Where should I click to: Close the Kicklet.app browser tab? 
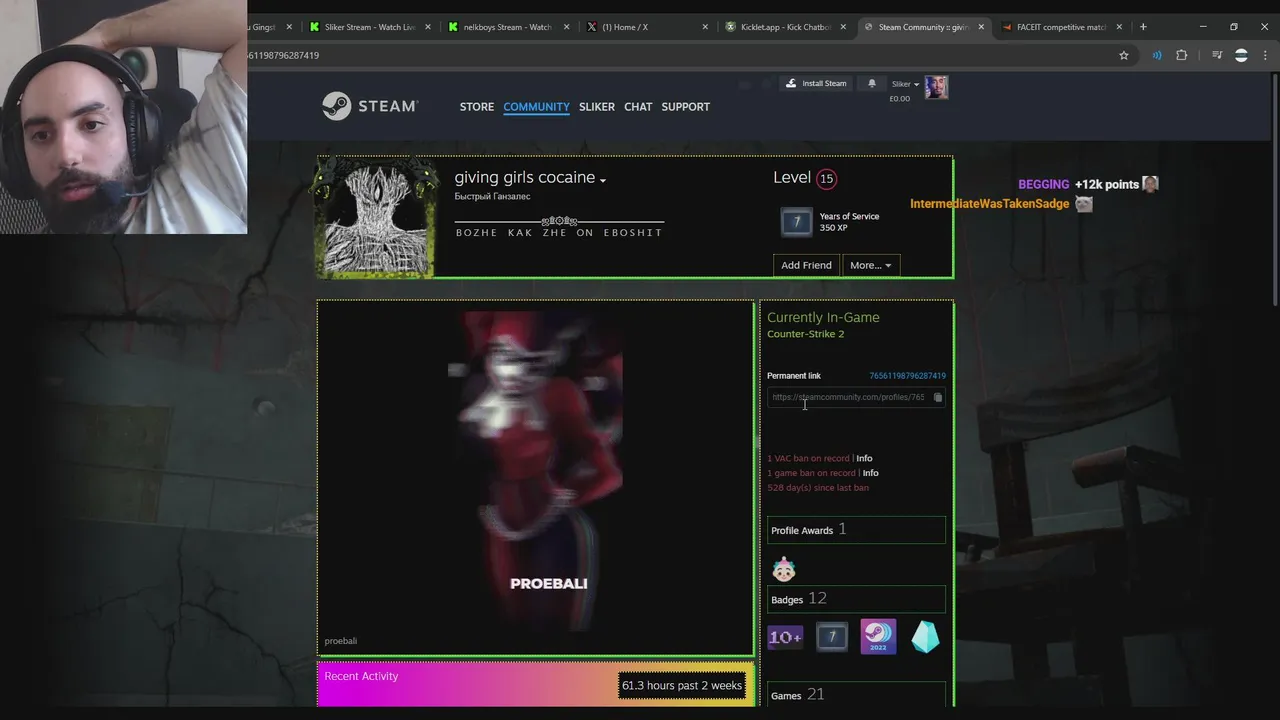tap(843, 27)
